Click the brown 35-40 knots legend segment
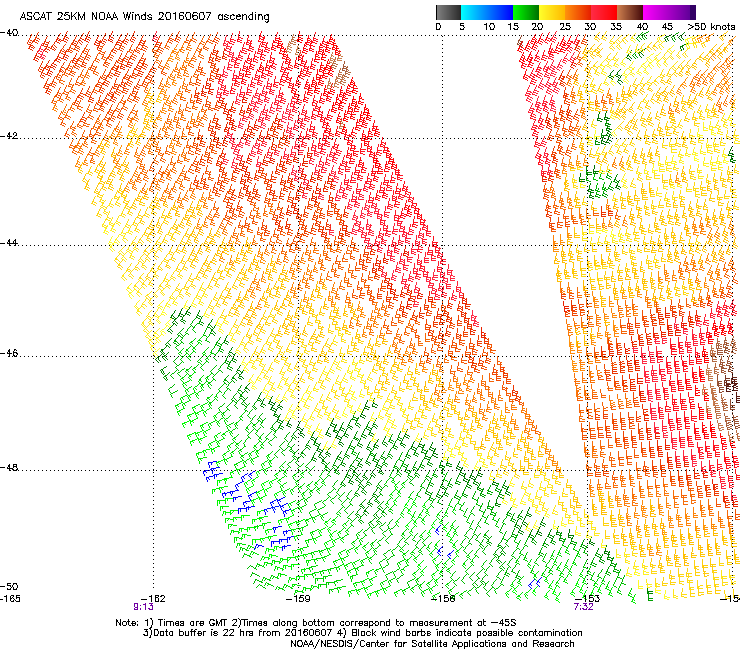The height and width of the screenshot is (650, 740). pos(630,12)
